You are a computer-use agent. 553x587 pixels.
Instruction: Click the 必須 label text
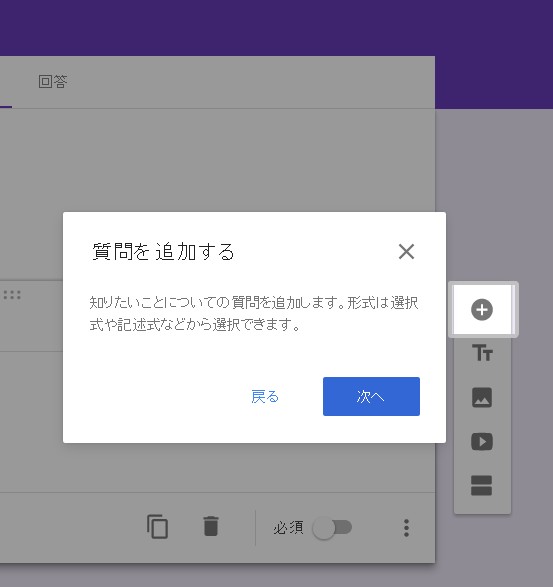[288, 528]
